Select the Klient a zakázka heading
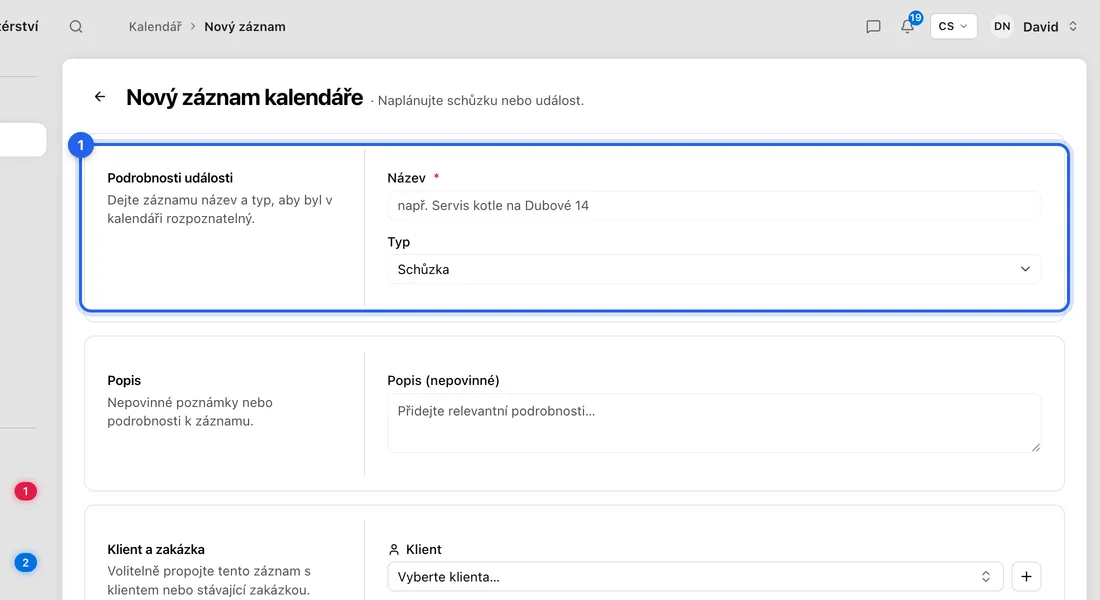1100x600 pixels. click(x=156, y=549)
